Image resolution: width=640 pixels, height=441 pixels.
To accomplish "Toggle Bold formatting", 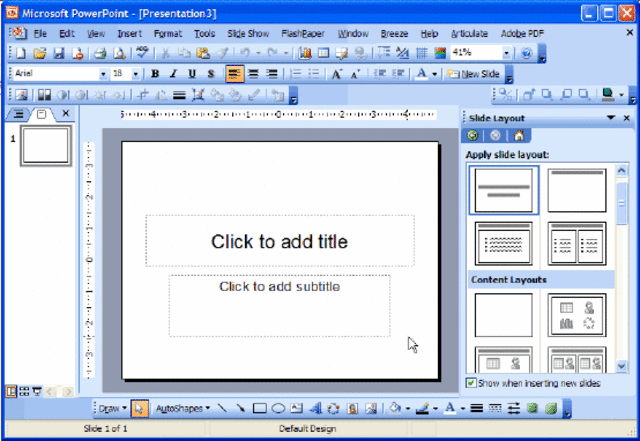I will 155,74.
